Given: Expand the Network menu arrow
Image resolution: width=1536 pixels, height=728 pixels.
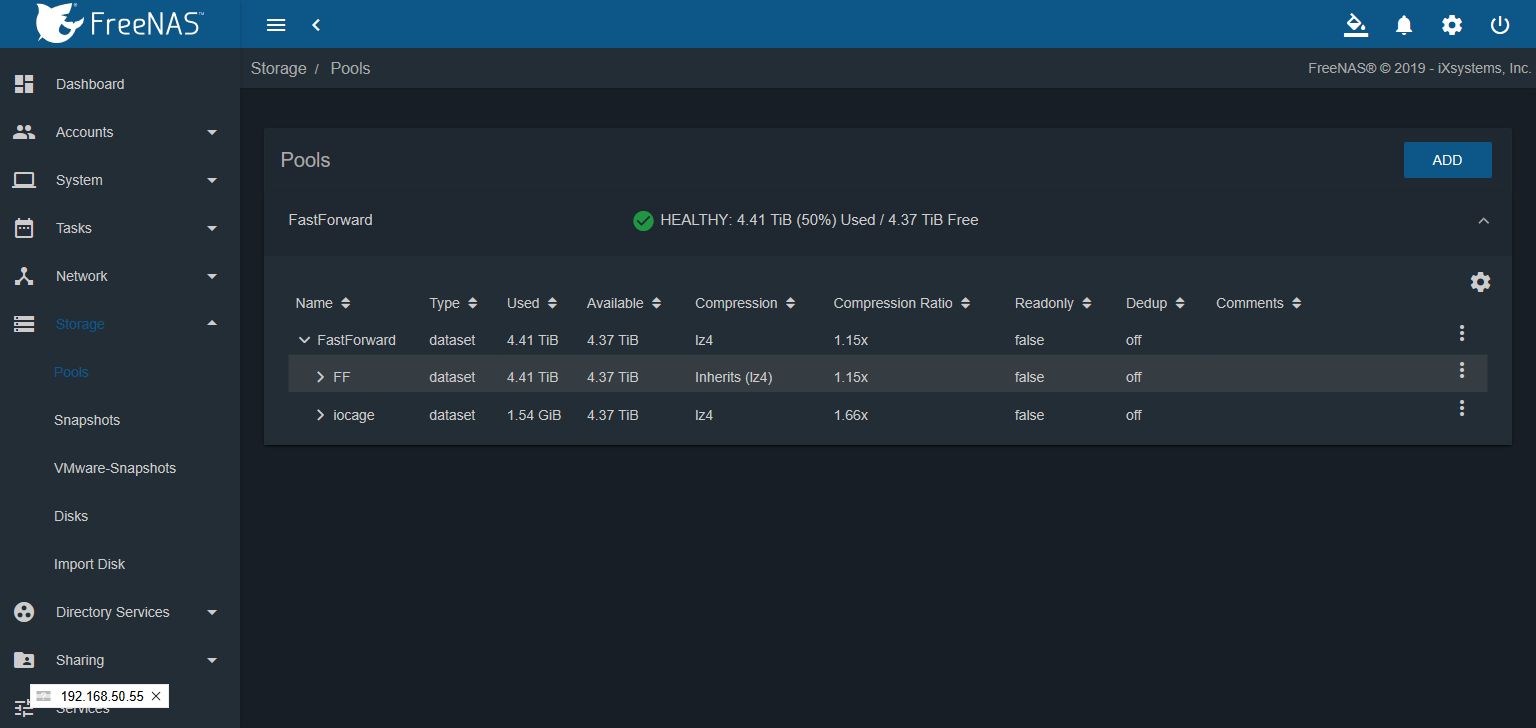Looking at the screenshot, I should 212,276.
